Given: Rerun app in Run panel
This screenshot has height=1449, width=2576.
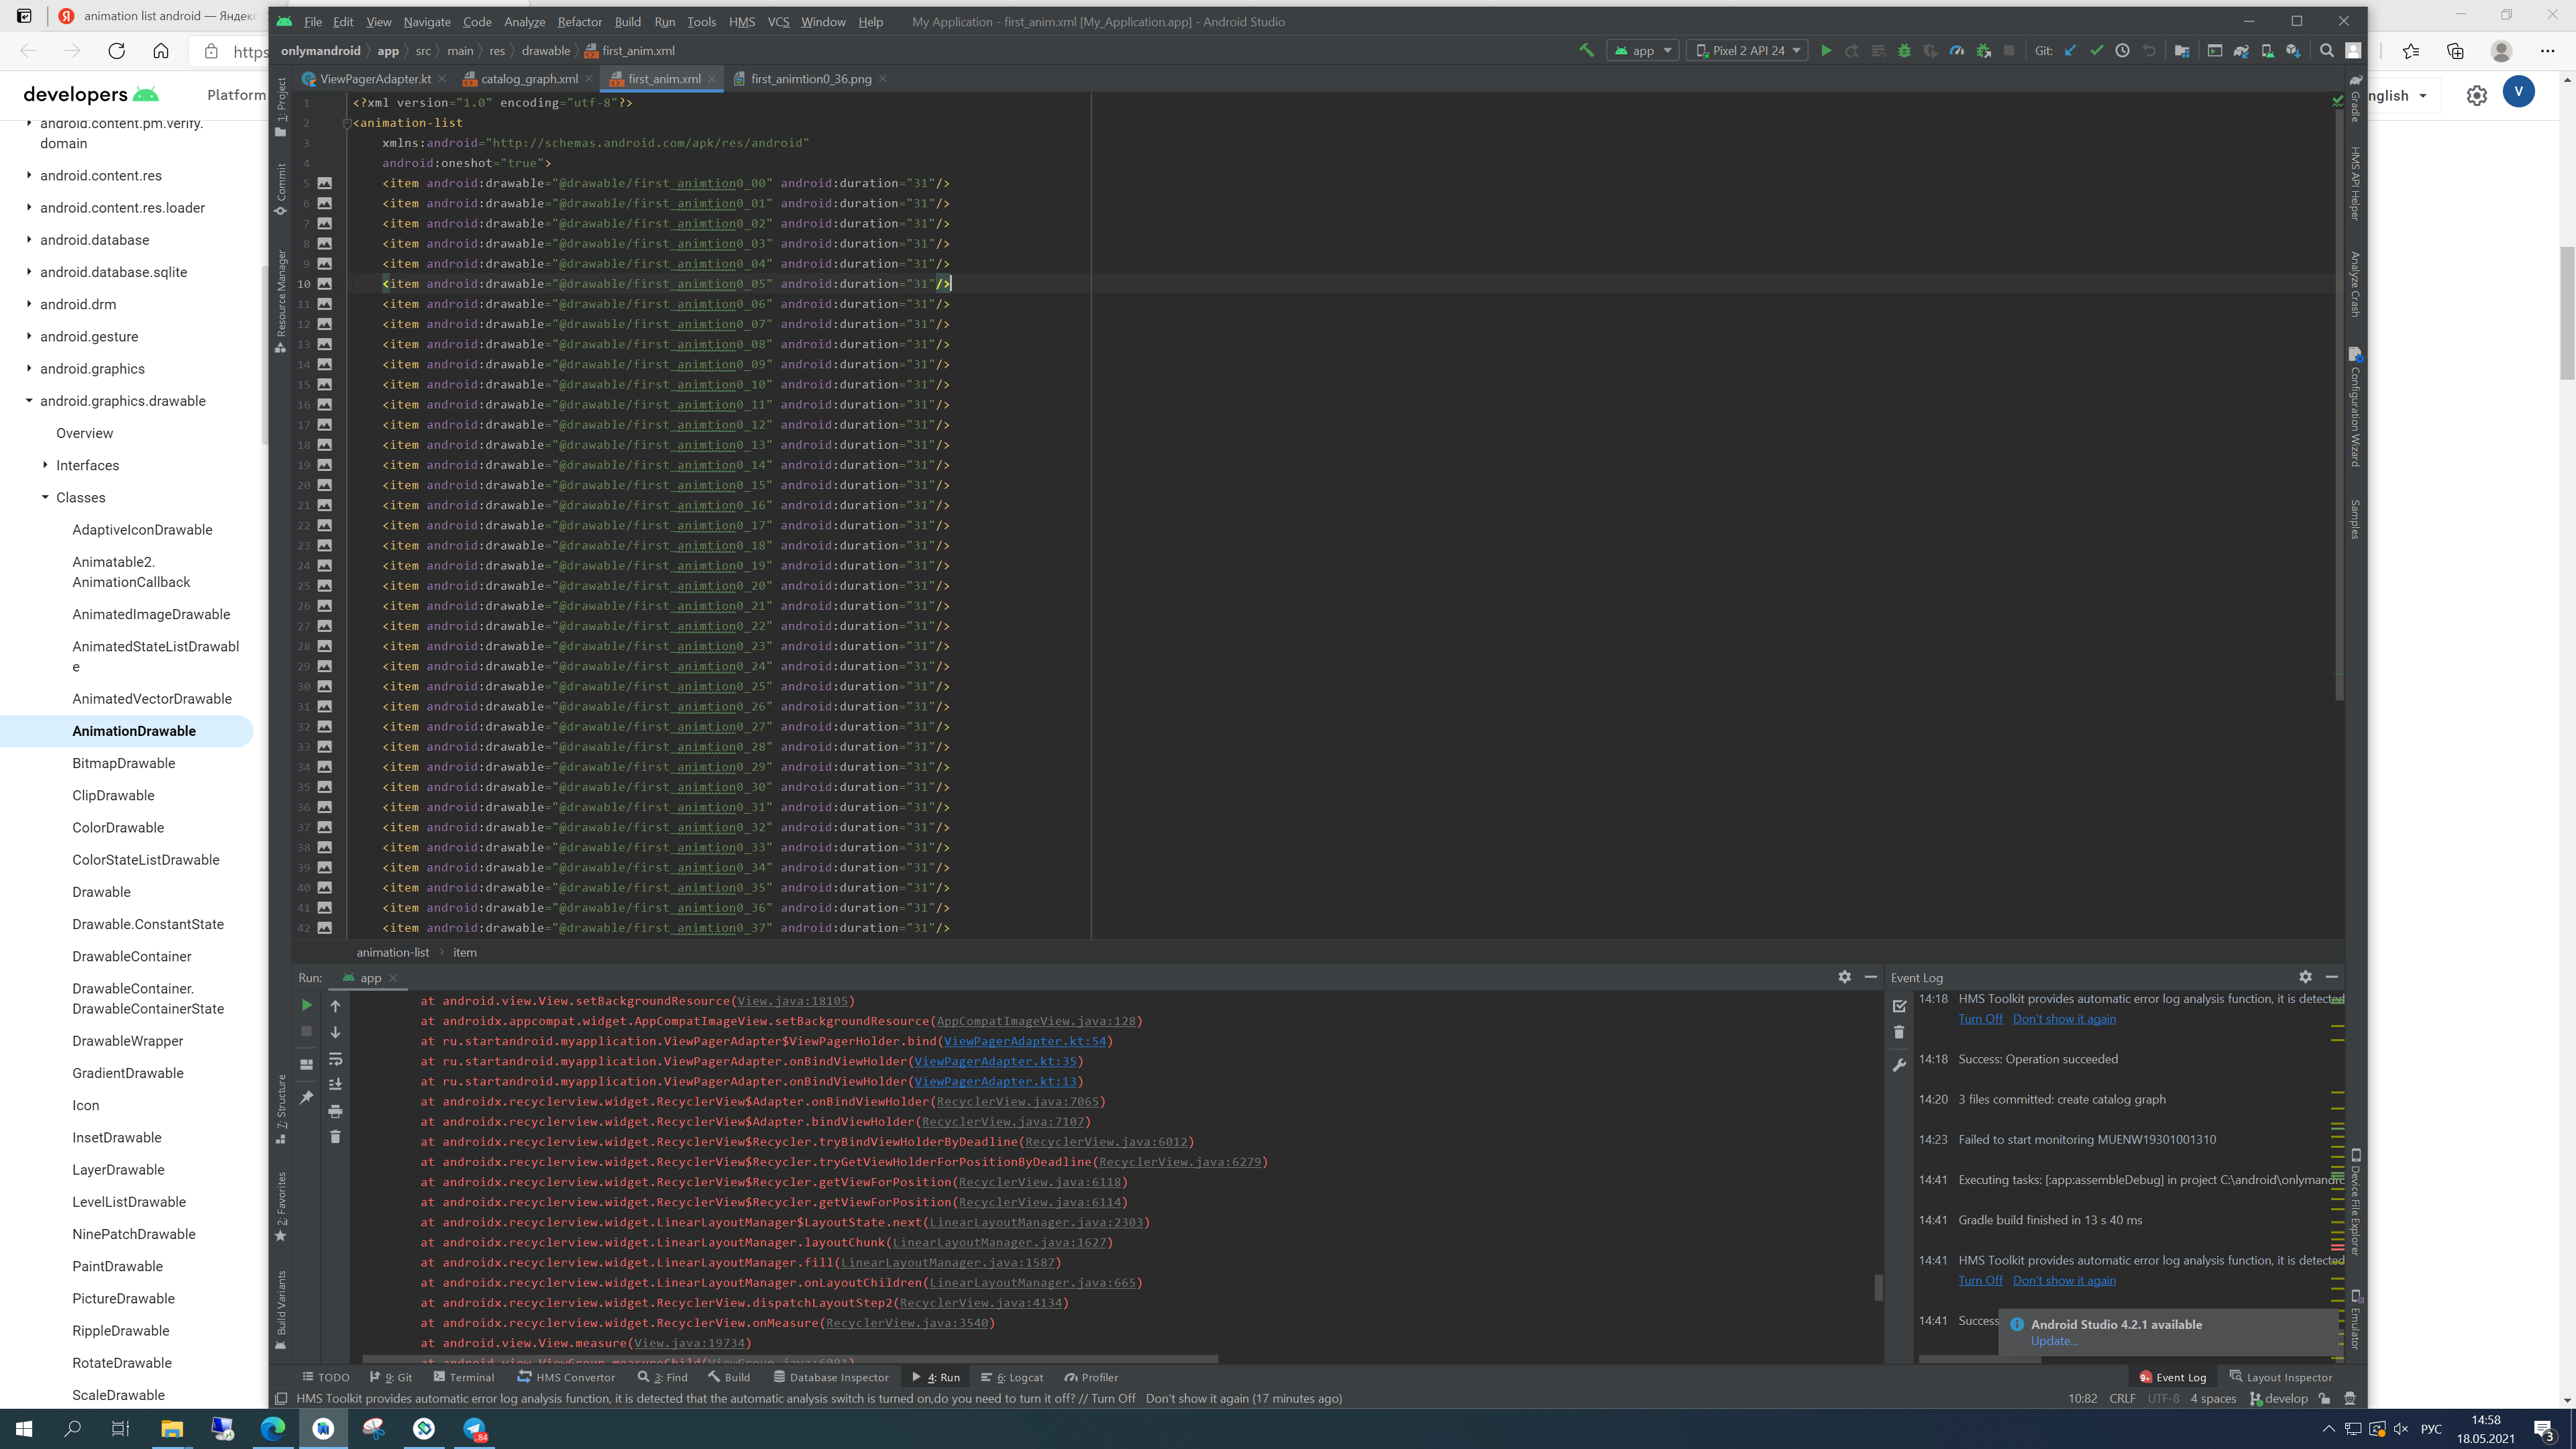Looking at the screenshot, I should point(306,1005).
